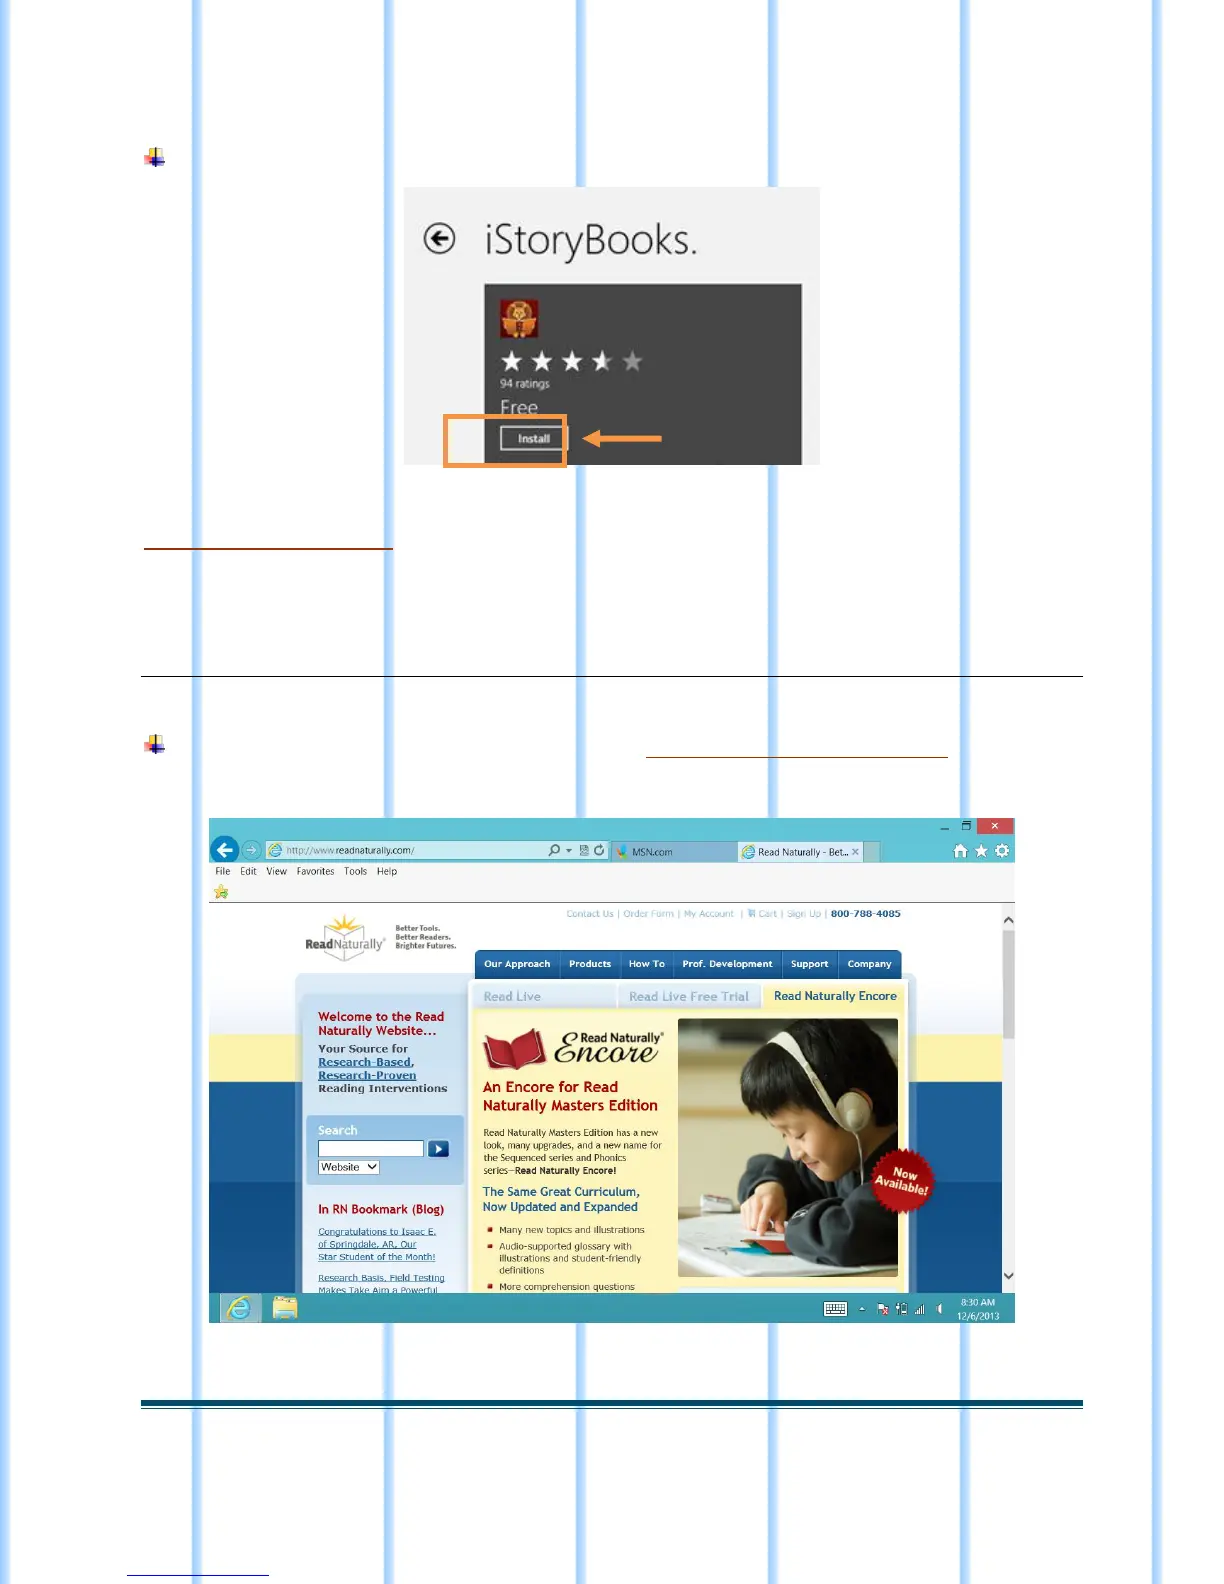Open the address bar dropdown arrow
1224x1584 pixels.
click(569, 850)
